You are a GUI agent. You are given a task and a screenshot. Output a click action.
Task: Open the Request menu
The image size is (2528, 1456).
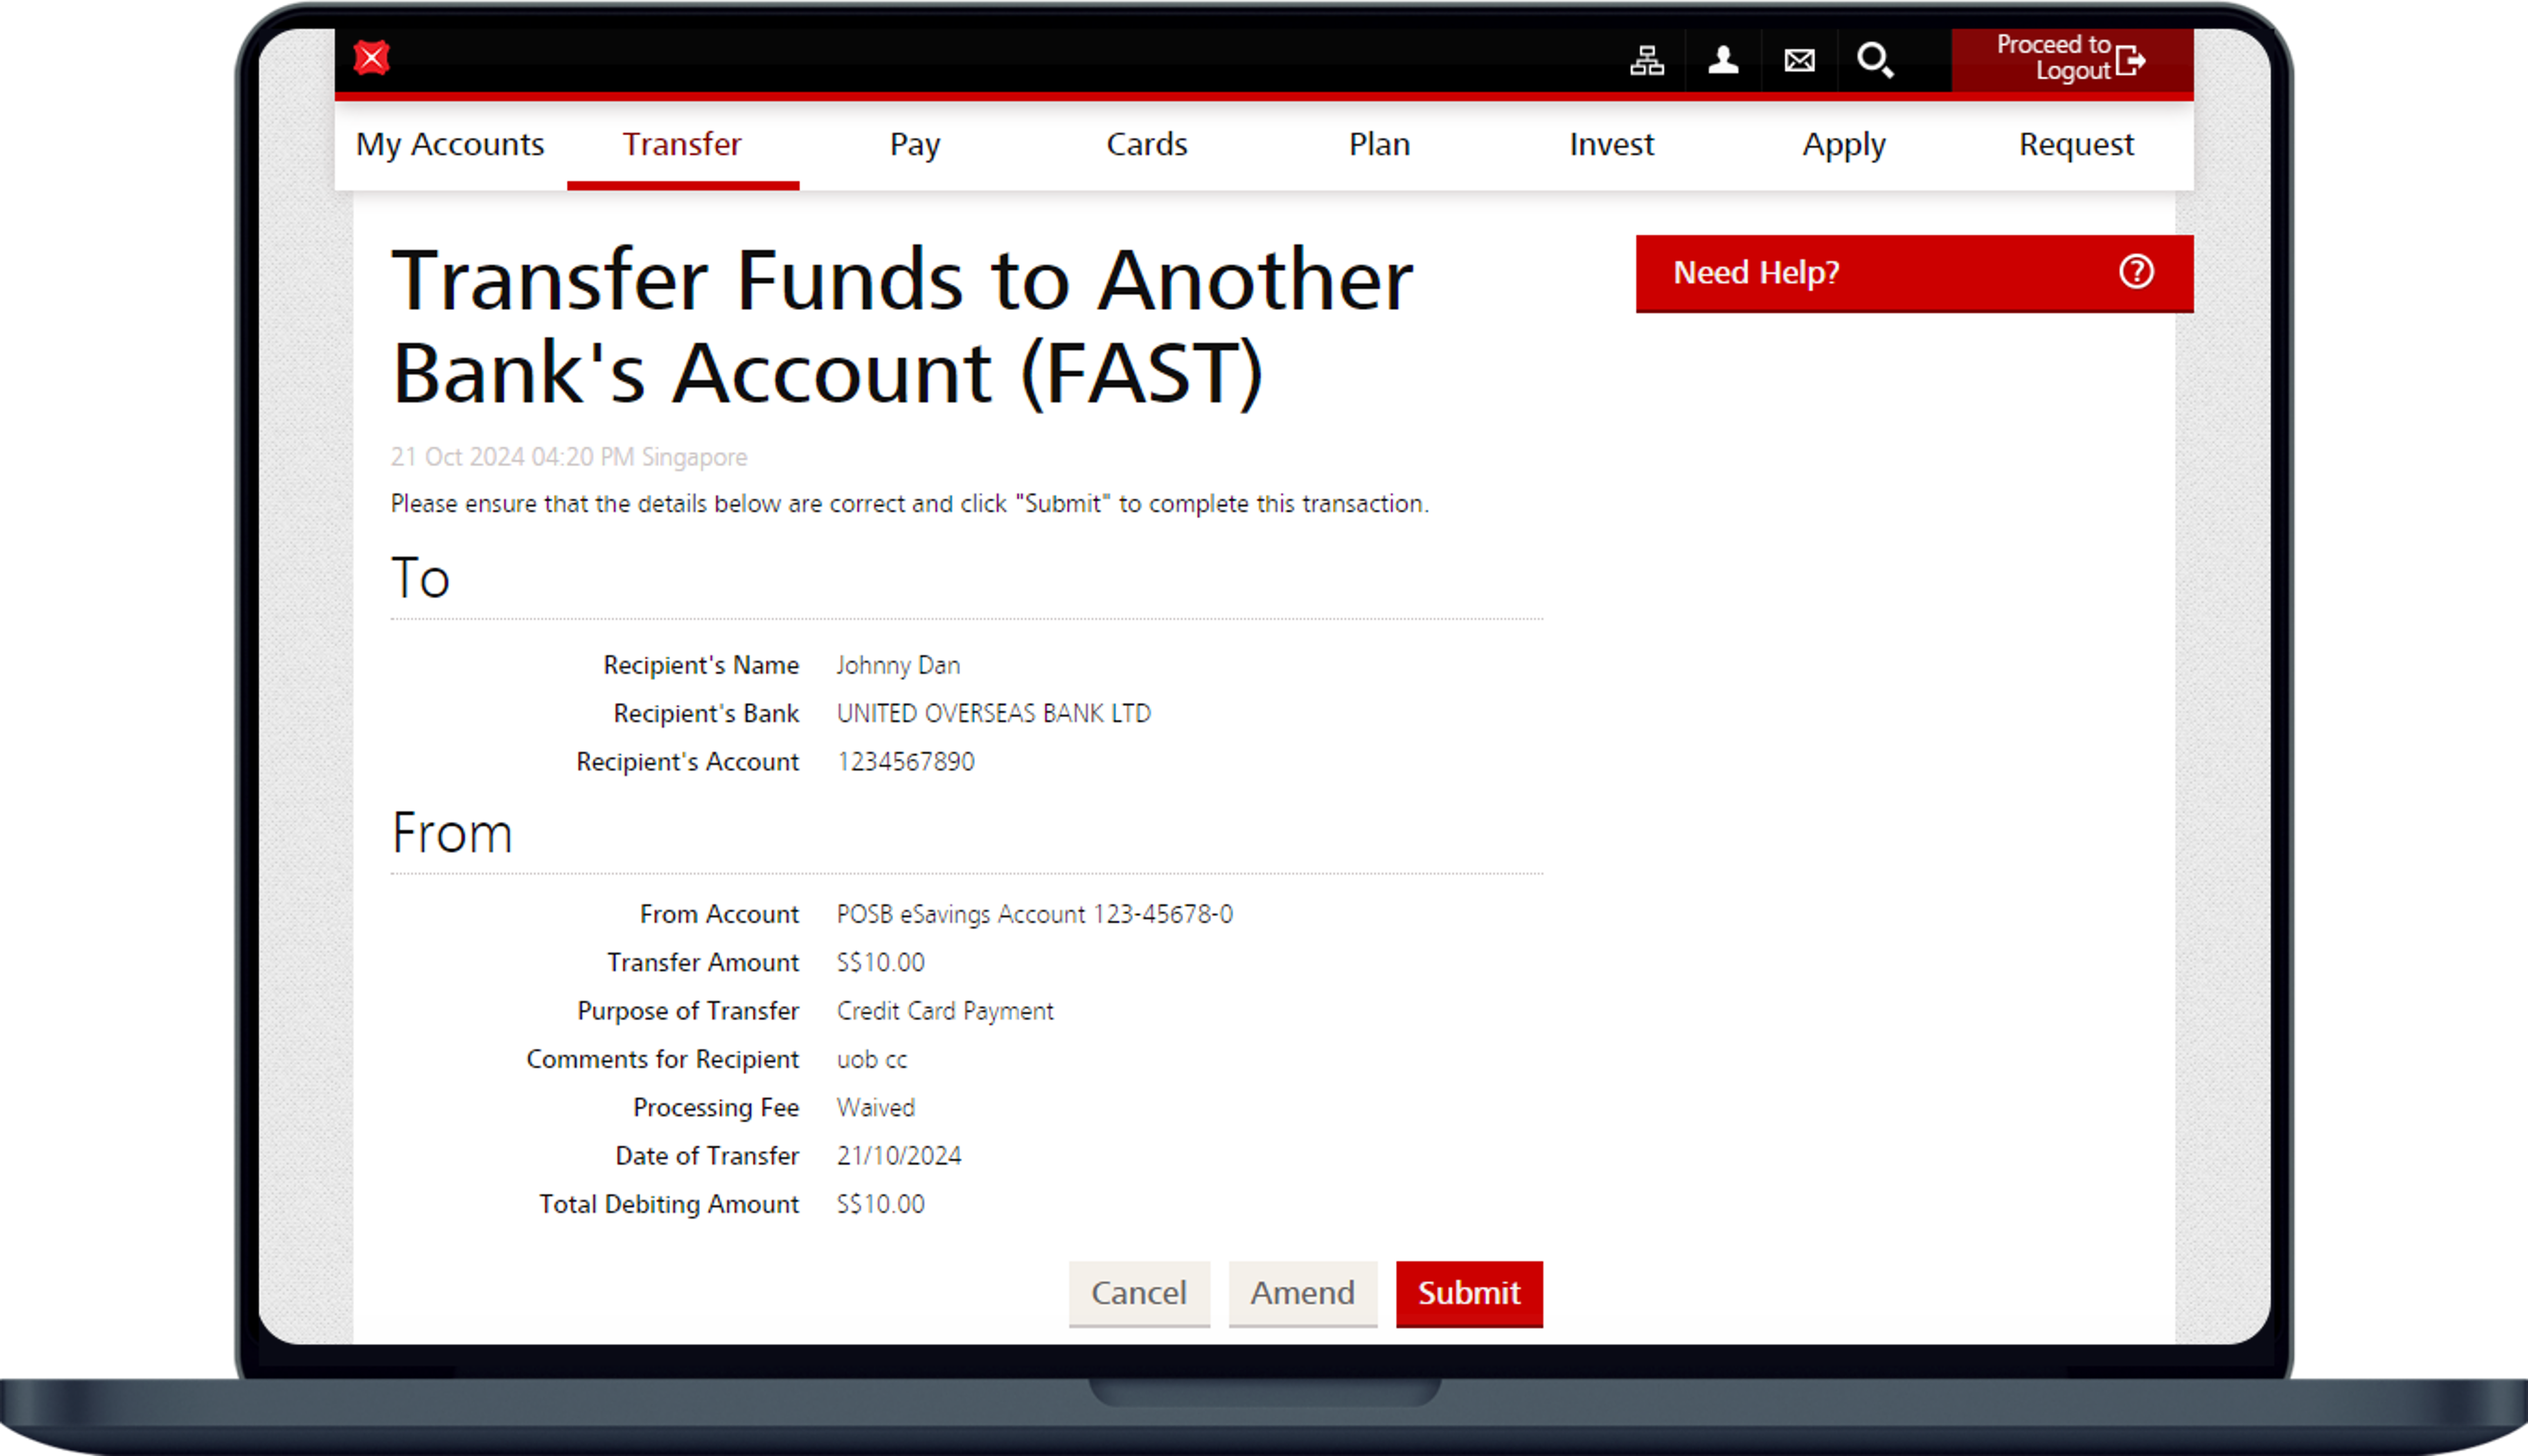click(x=2076, y=145)
